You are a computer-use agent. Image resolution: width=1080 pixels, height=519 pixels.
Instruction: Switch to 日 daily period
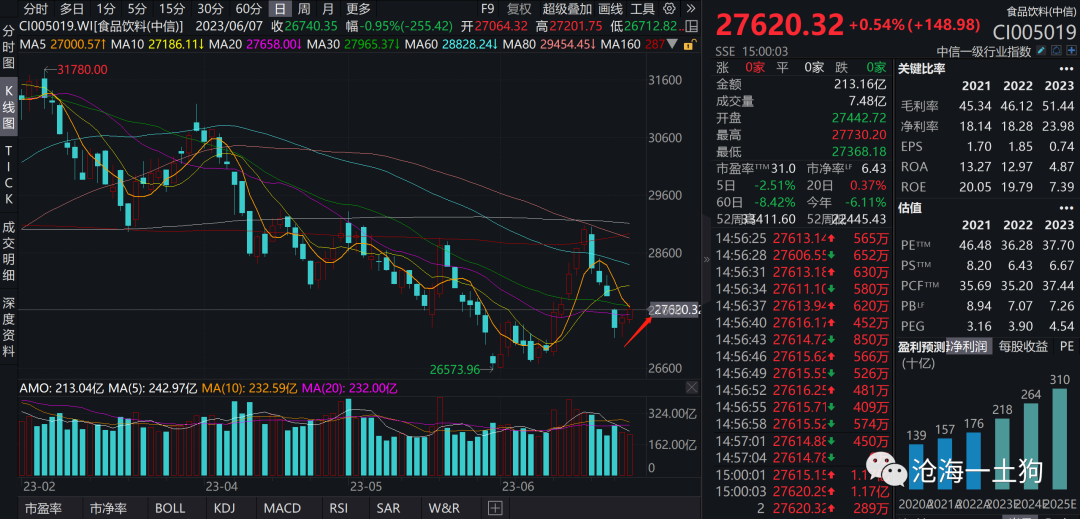(x=279, y=8)
